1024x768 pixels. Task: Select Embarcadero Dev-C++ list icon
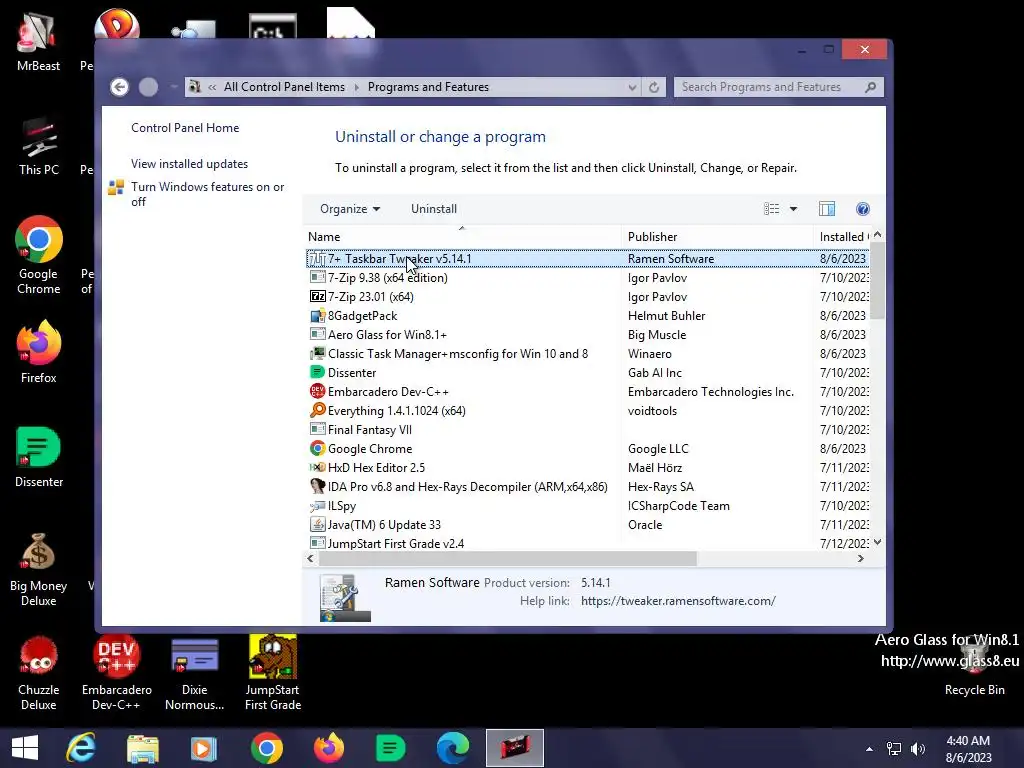pyautogui.click(x=317, y=391)
